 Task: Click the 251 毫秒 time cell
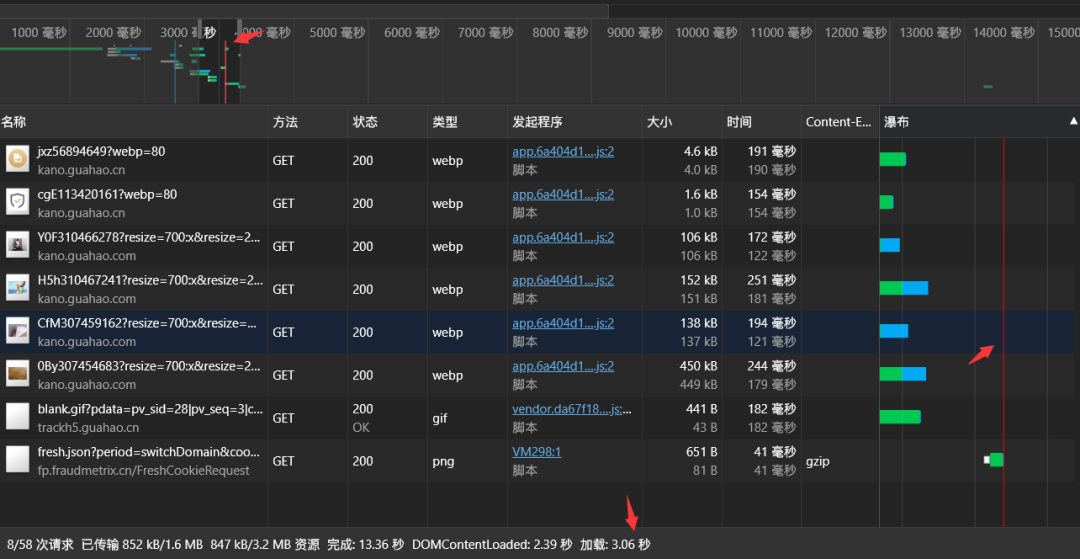pyautogui.click(x=771, y=281)
